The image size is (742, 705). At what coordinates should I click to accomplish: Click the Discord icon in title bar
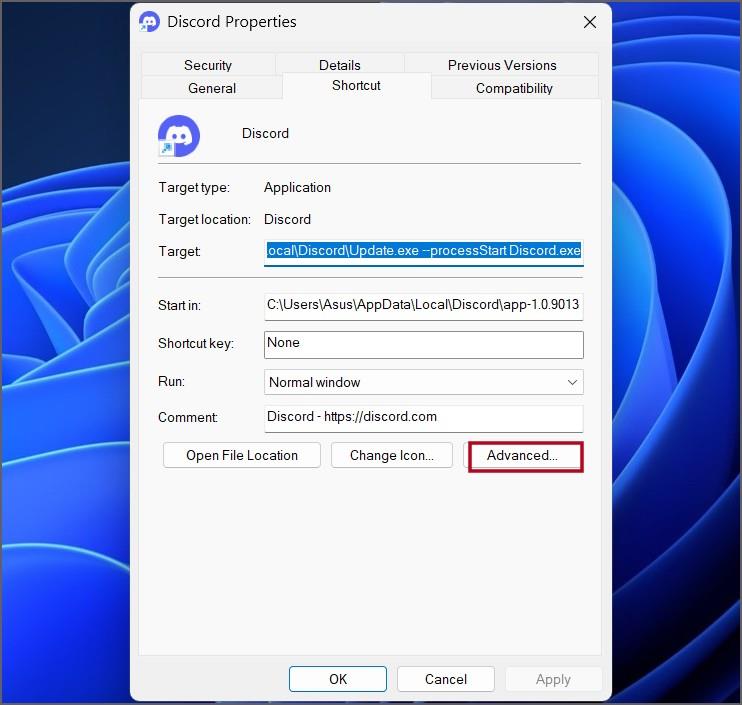coord(149,22)
